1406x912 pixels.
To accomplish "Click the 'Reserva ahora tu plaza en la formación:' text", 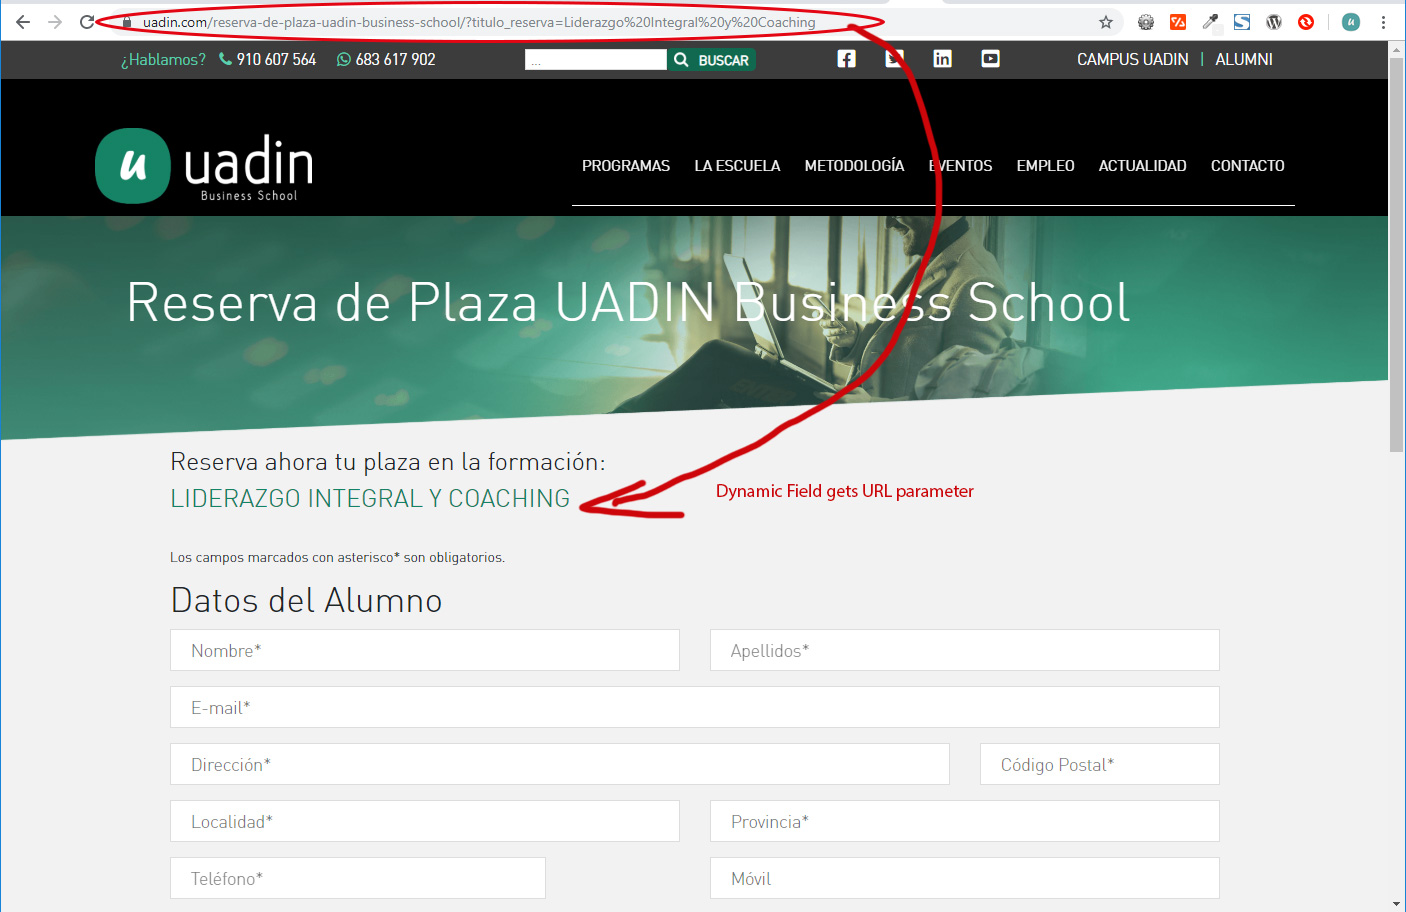I will 388,462.
